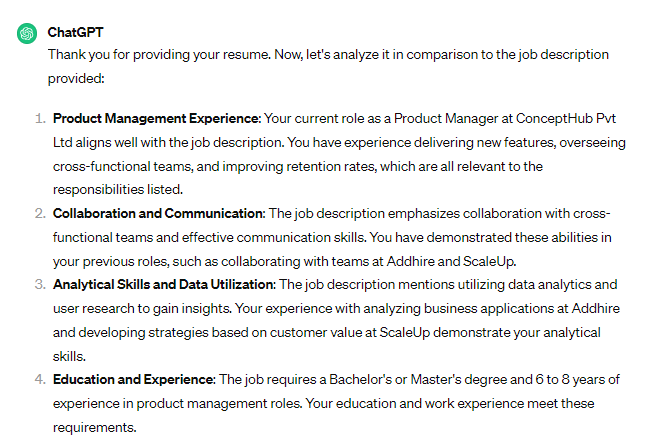Image resolution: width=651 pixels, height=446 pixels.
Task: Click the ChatGPT logo avatar icon
Action: click(27, 33)
